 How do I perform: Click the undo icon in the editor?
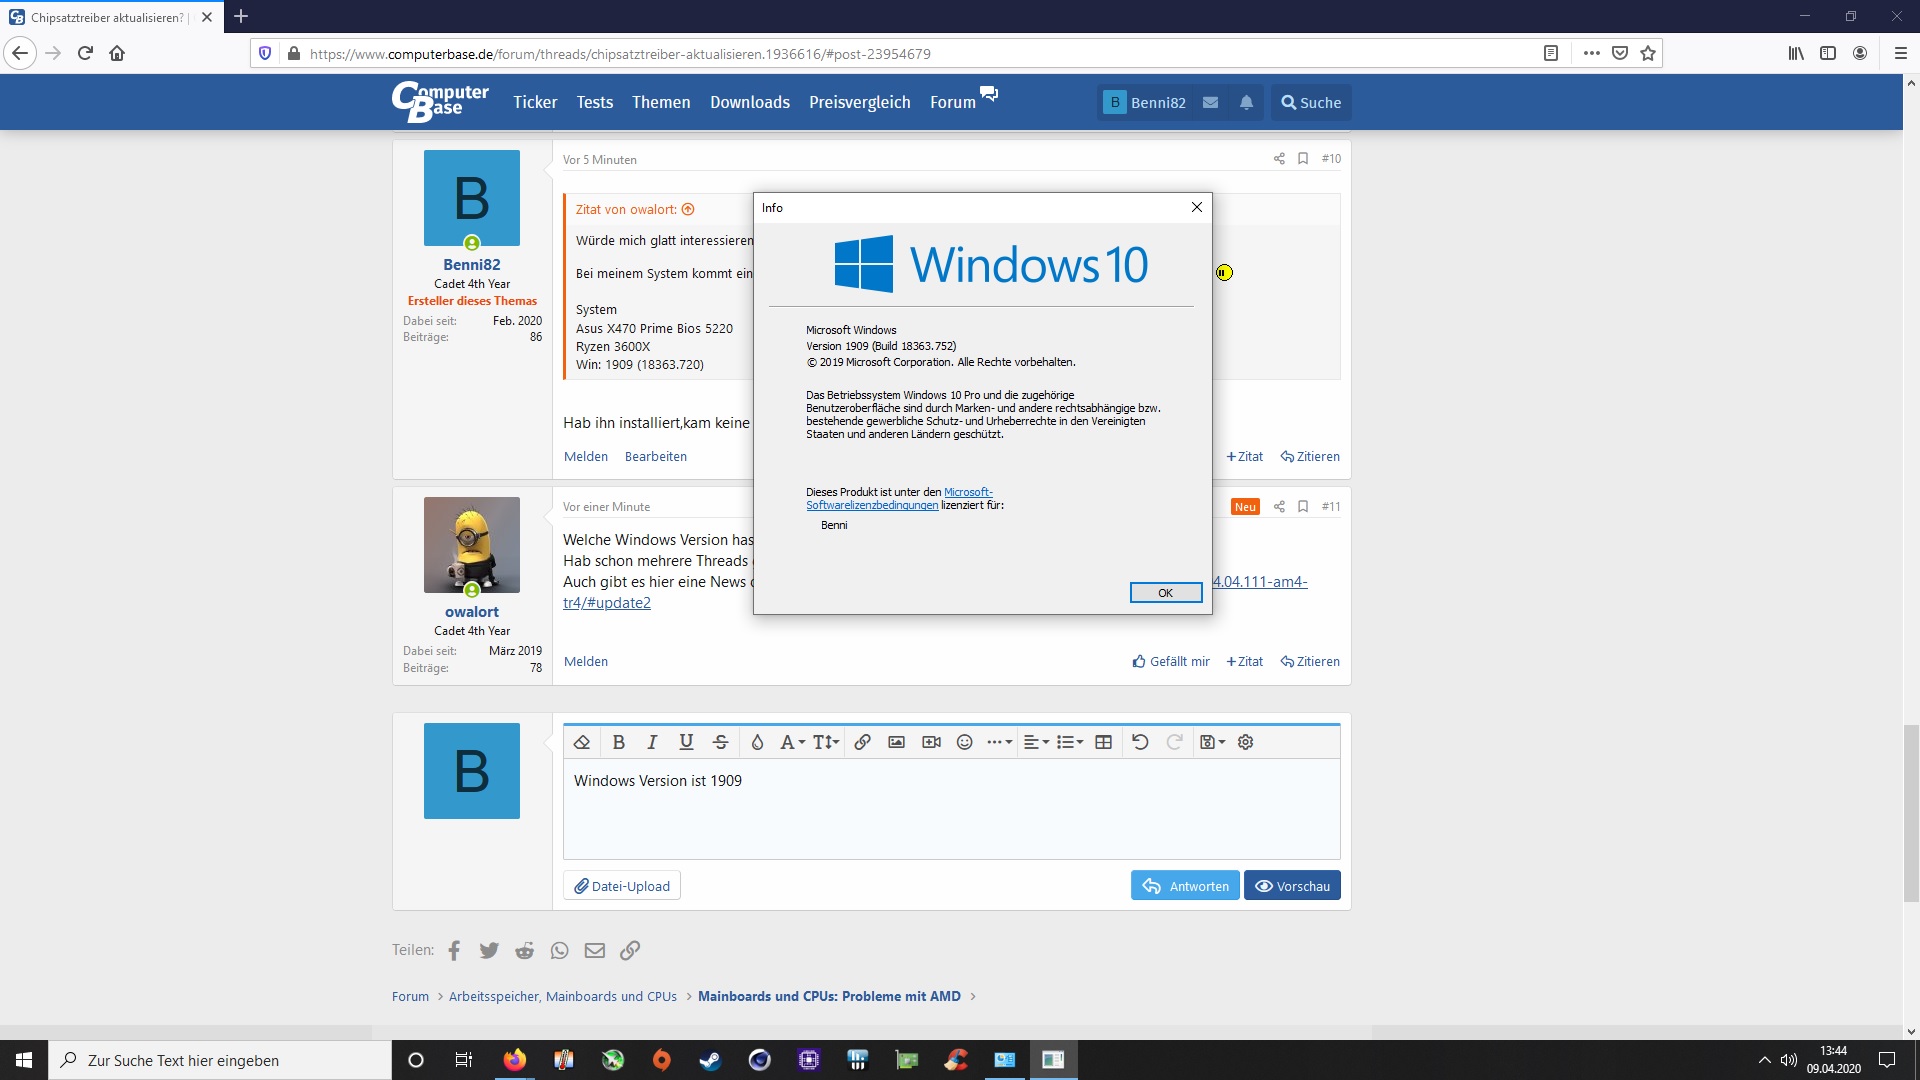(1140, 742)
